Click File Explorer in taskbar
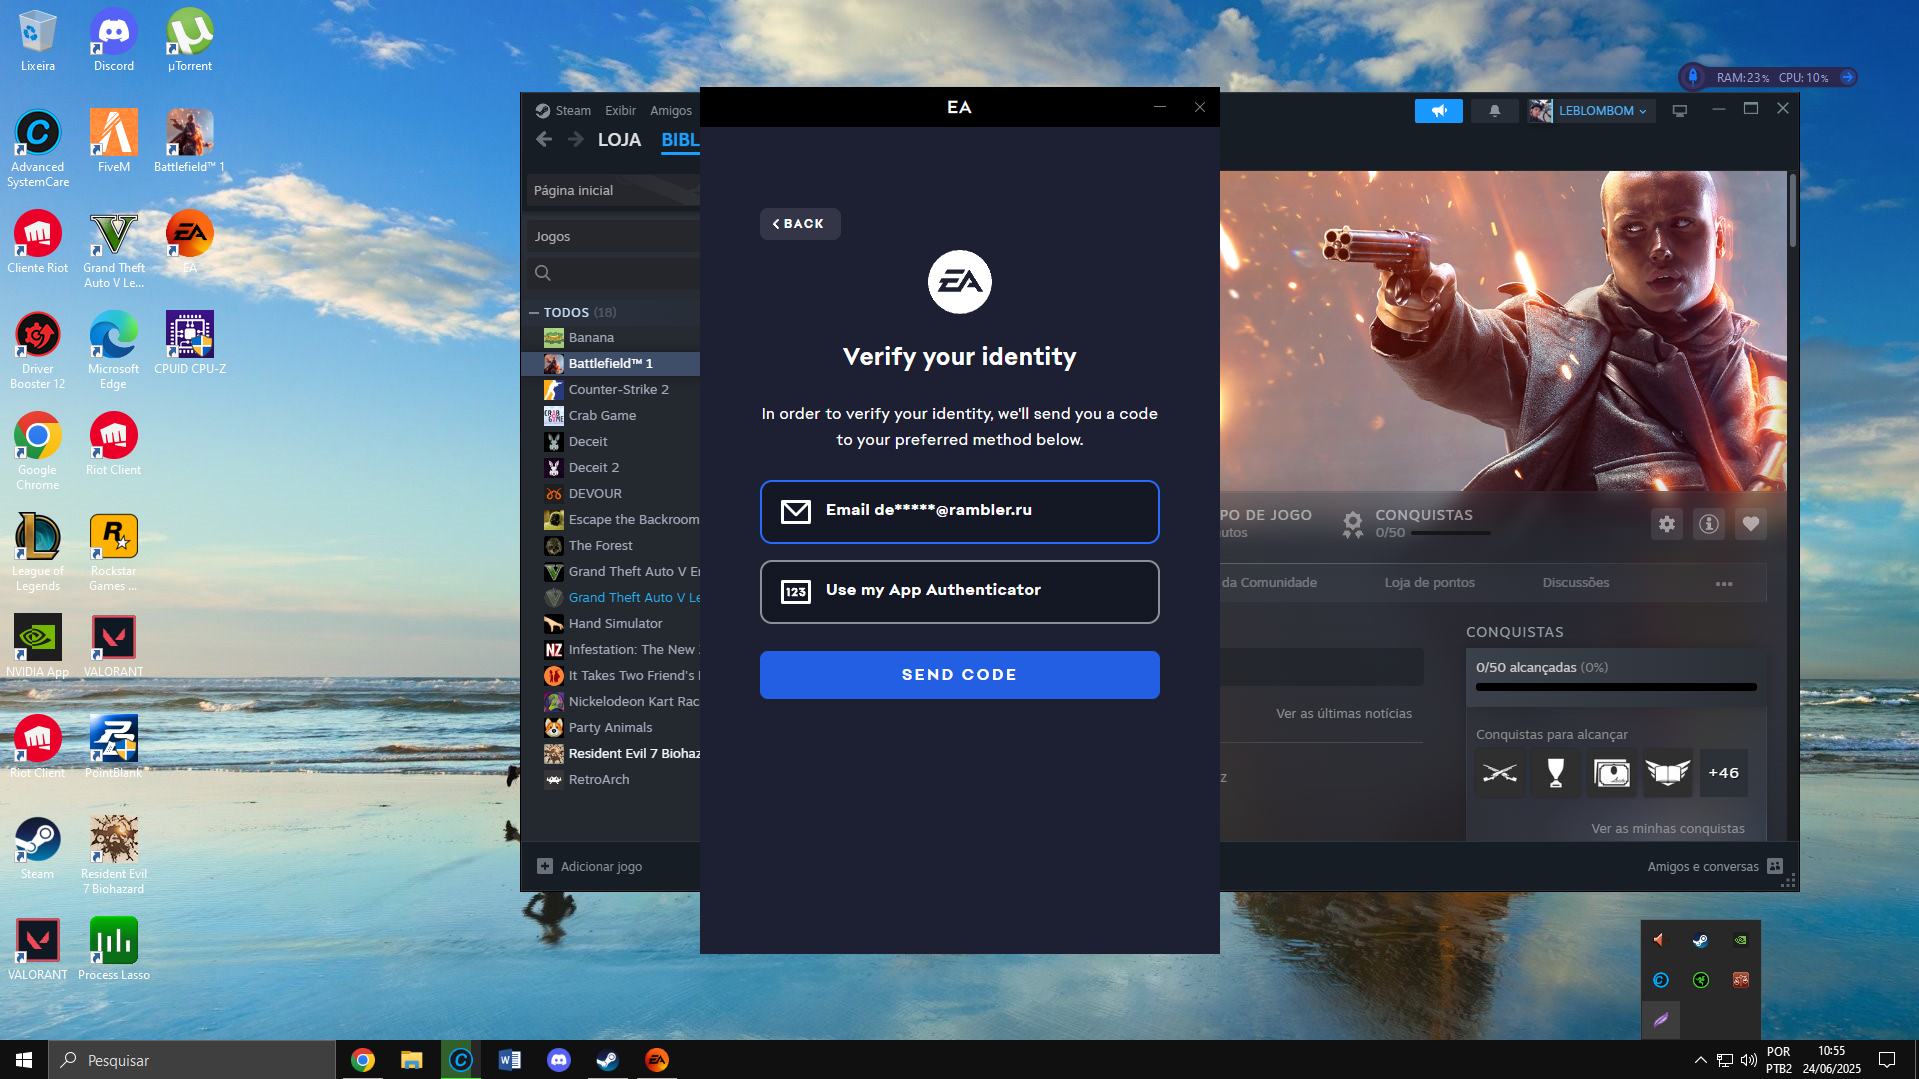Screen dimensions: 1919x1079 (411, 1060)
